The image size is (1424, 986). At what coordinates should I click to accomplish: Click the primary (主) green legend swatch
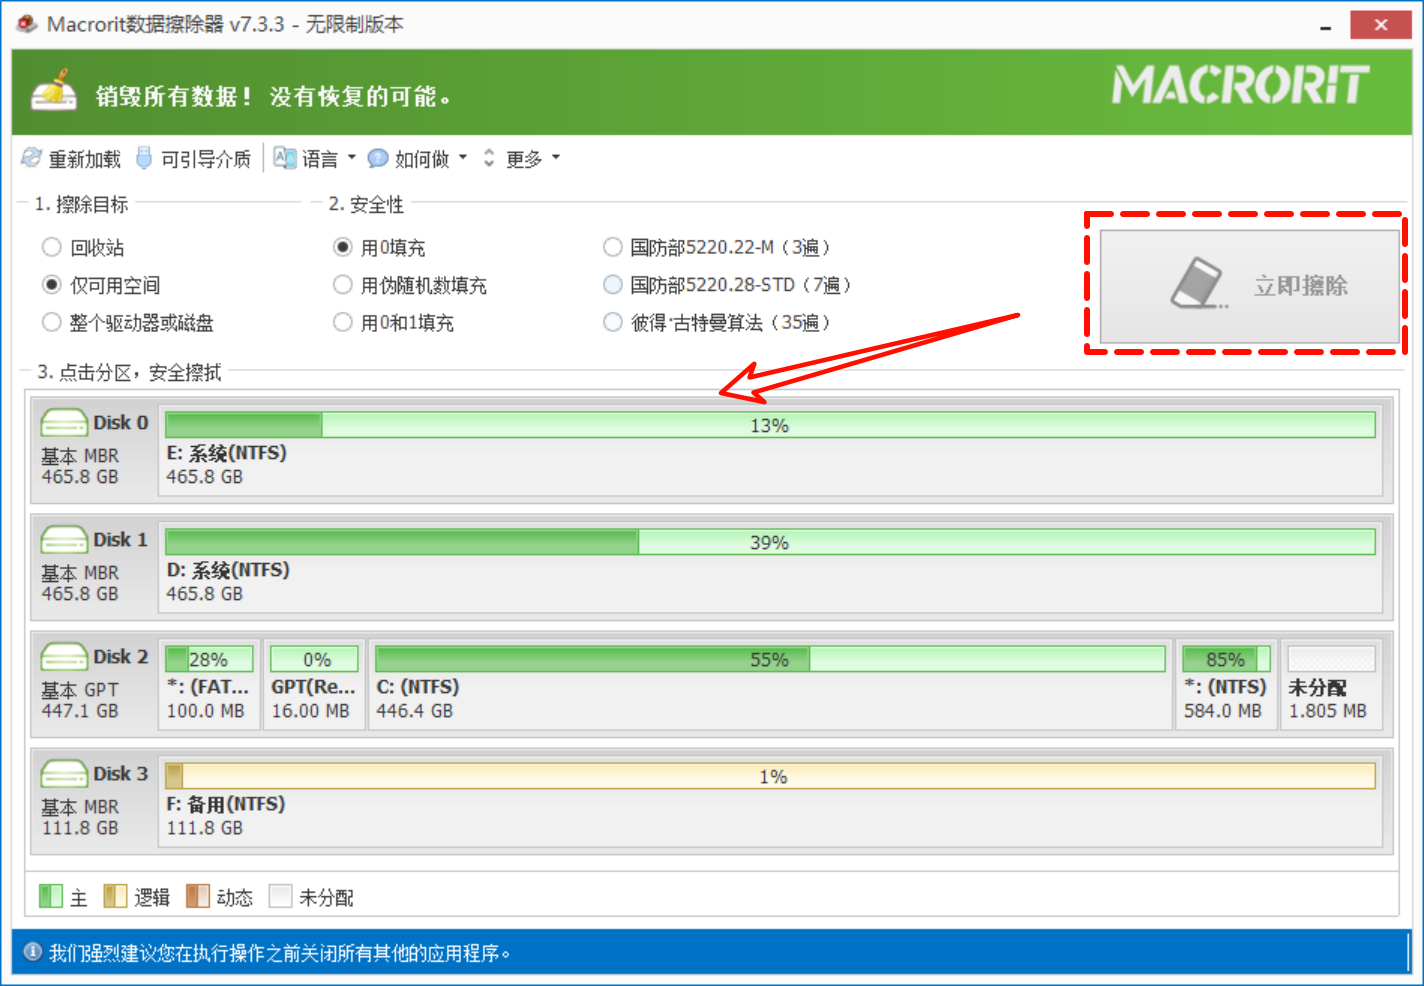(x=51, y=896)
